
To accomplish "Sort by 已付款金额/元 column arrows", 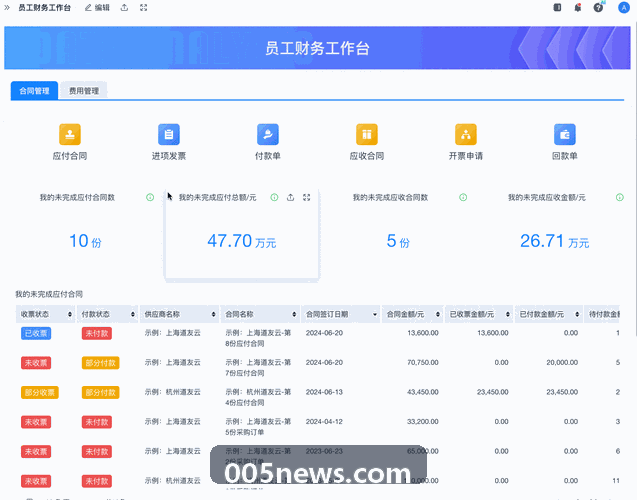I will click(577, 314).
